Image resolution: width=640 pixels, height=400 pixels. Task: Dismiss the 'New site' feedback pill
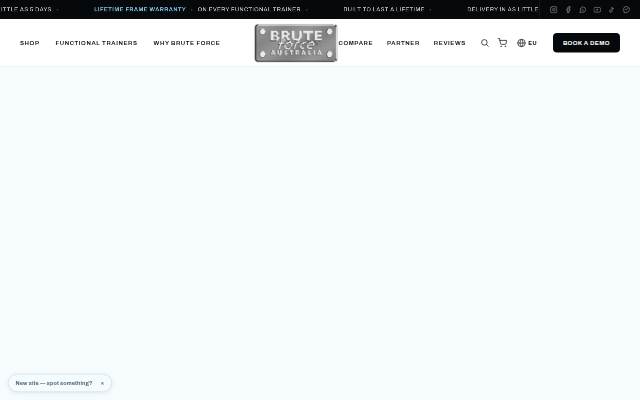102,383
